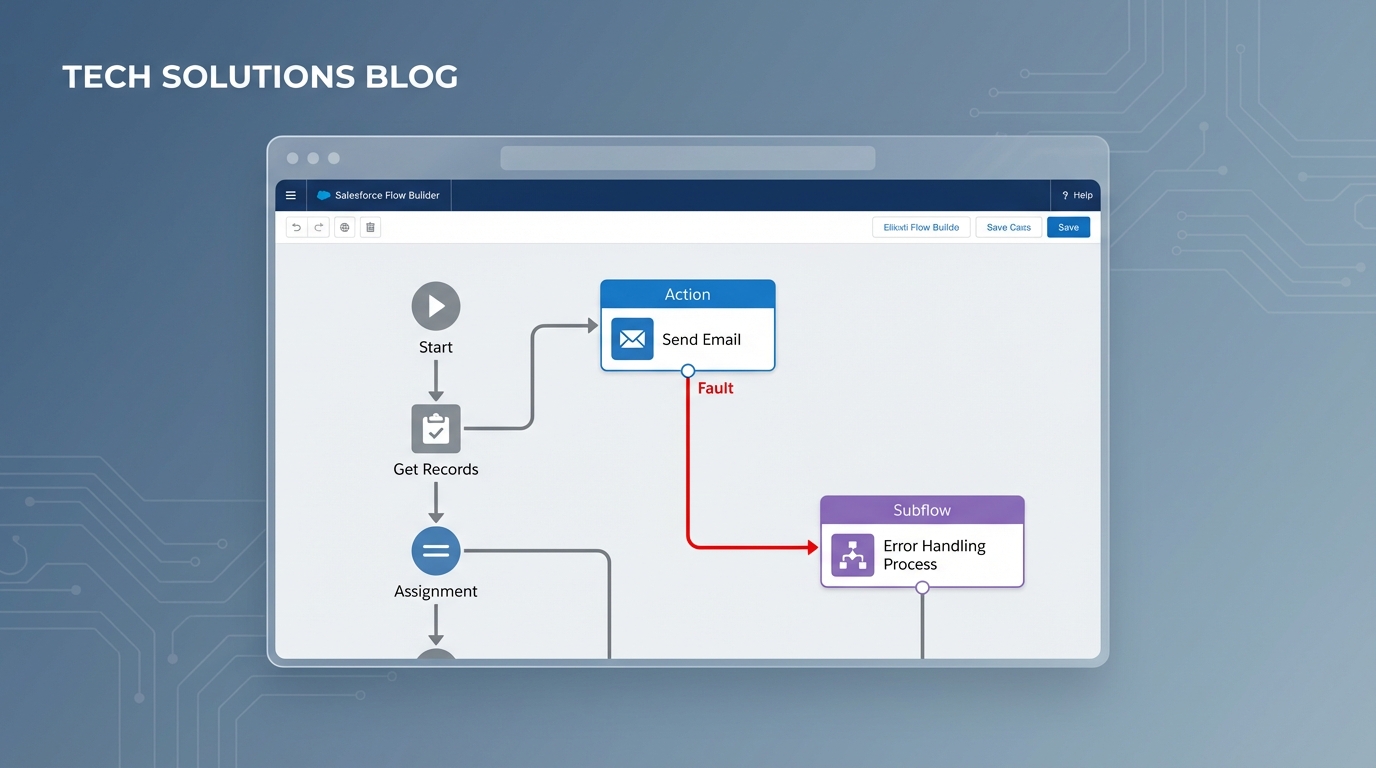Screen dimensions: 1376x768
Task: Click the browser address bar
Action: point(687,157)
